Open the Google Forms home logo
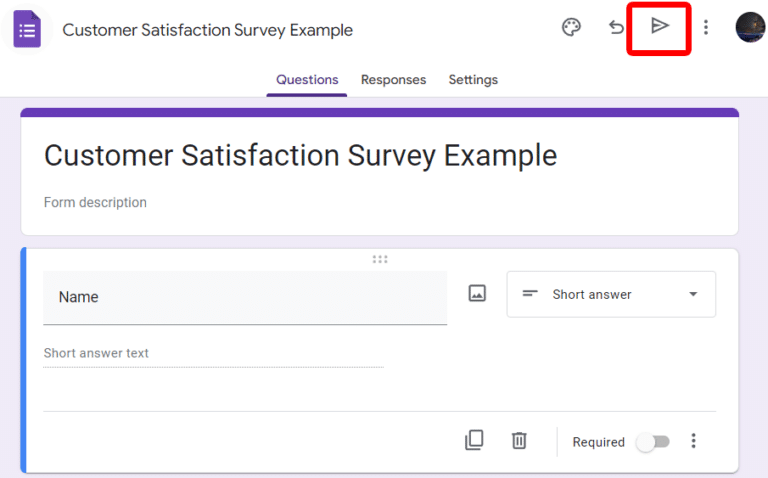This screenshot has height=478, width=768. click(x=27, y=29)
